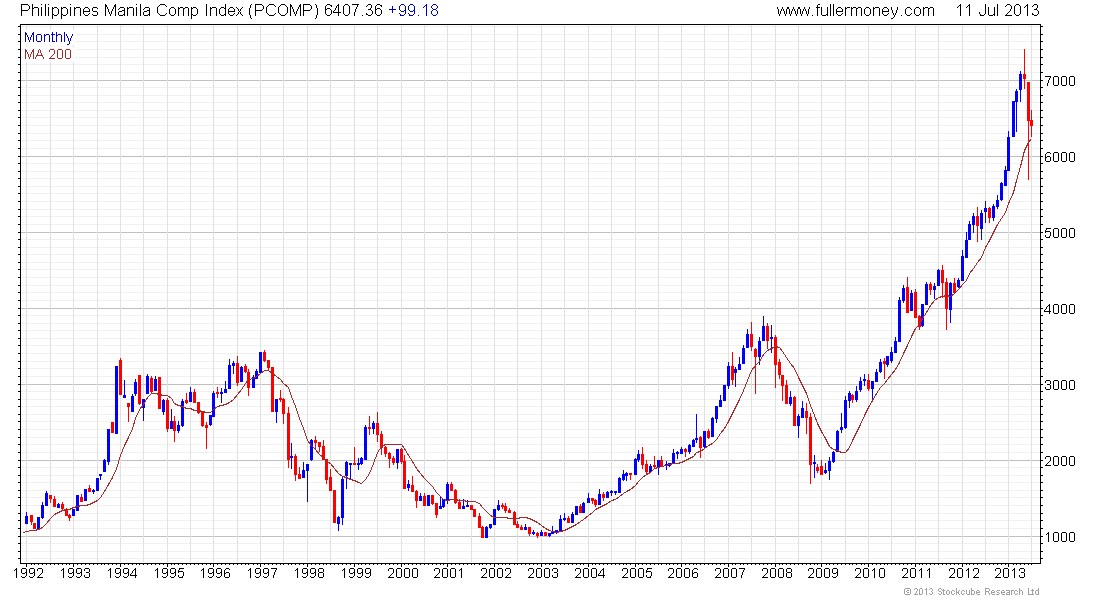Click the chart title 'Philippines Manila Comp Index (PCOMP)'
1100x600 pixels.
(x=170, y=11)
